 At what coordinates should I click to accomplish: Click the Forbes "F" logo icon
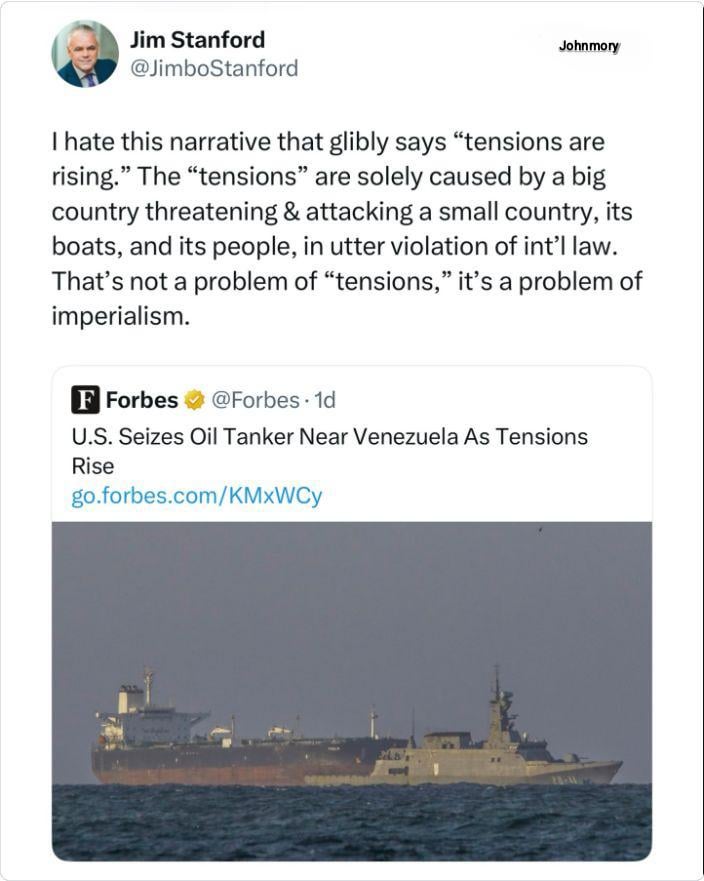tap(85, 401)
